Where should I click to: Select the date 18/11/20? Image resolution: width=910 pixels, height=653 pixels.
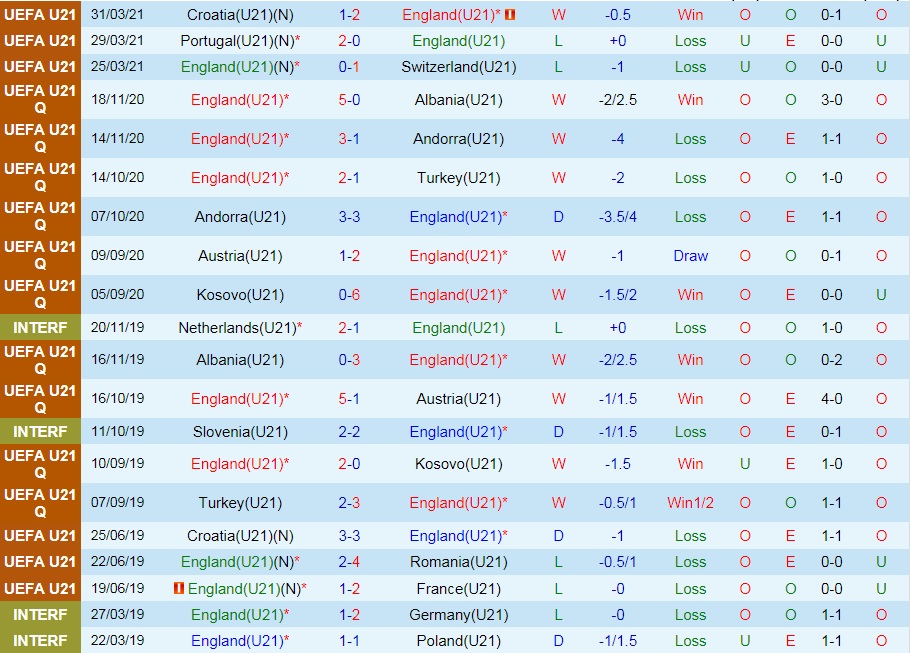pos(117,99)
